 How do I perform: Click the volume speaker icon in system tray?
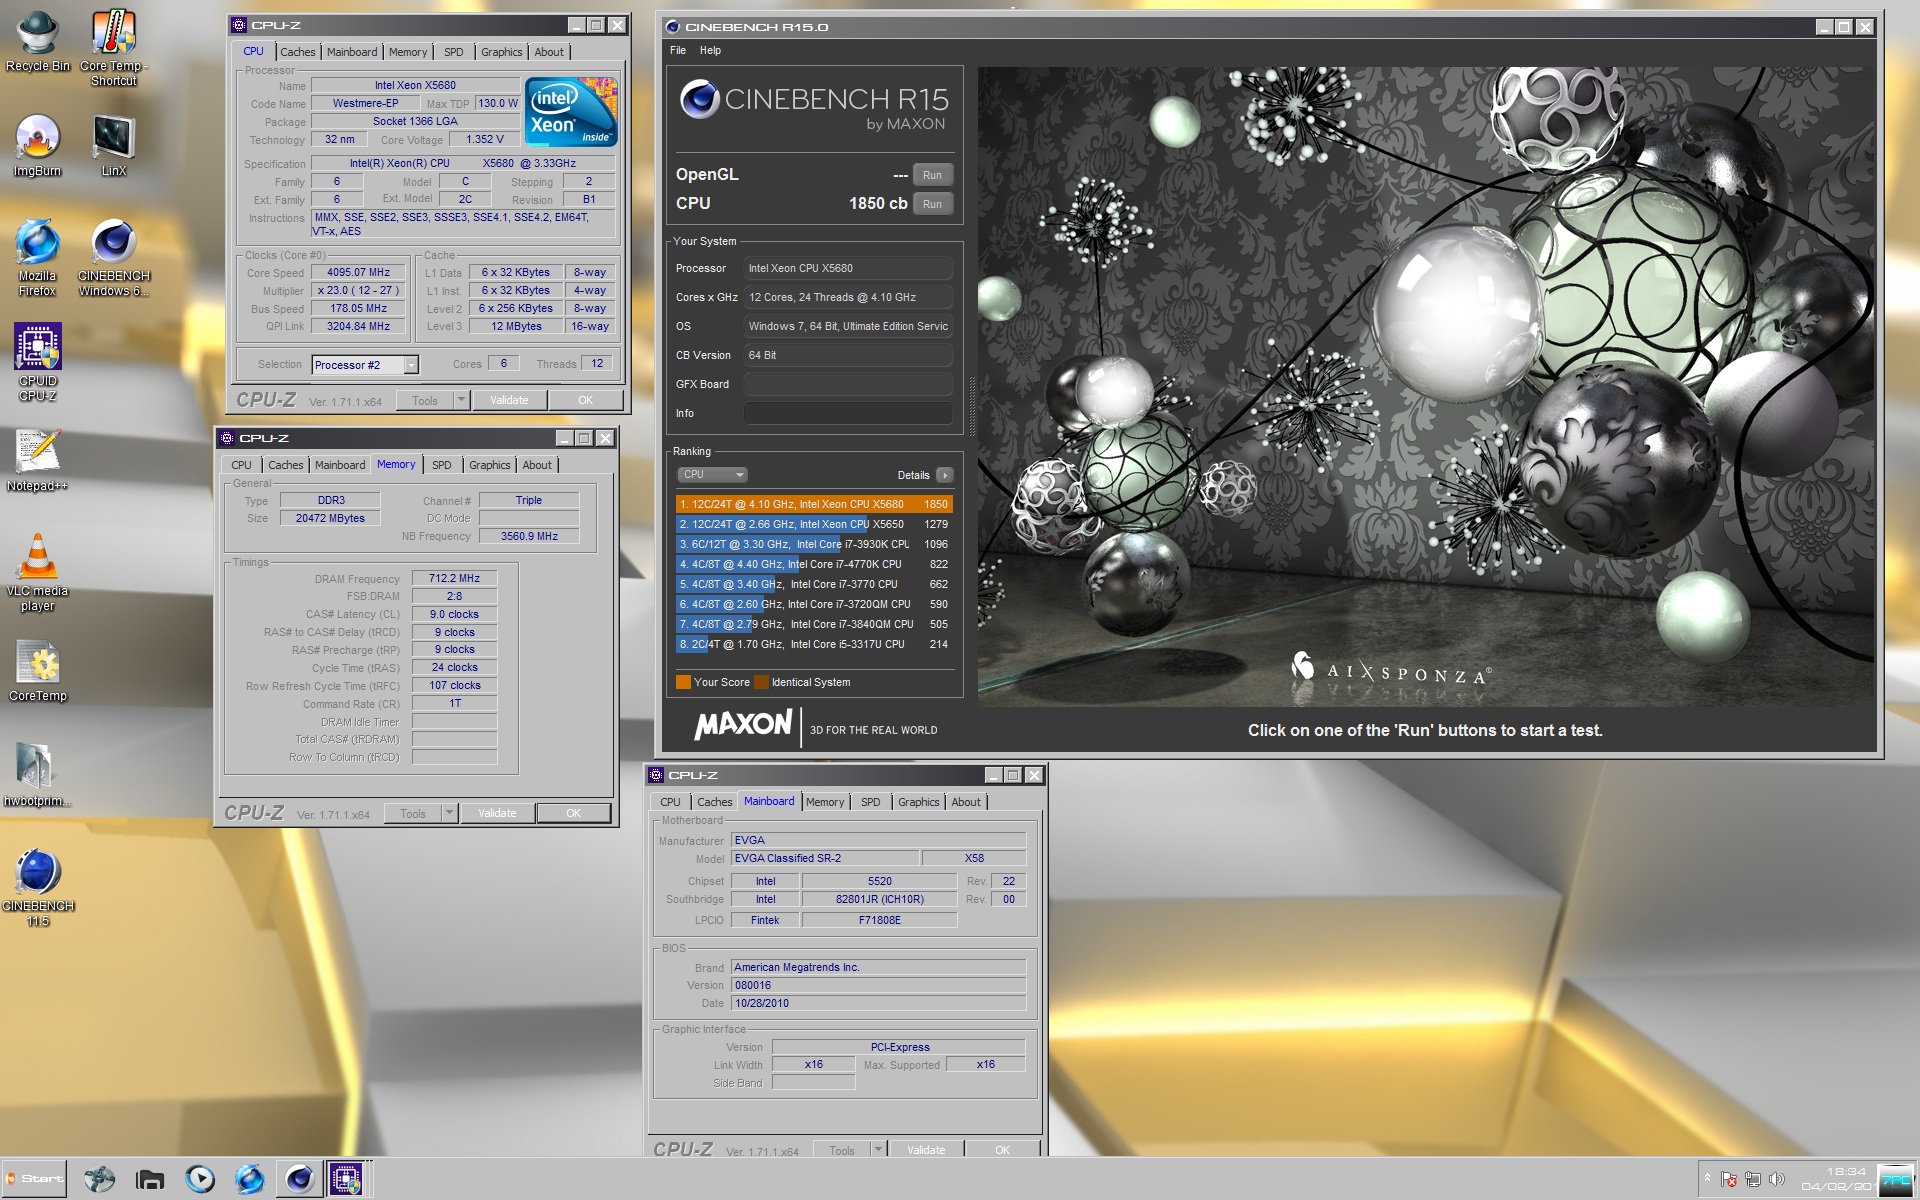1777,1180
